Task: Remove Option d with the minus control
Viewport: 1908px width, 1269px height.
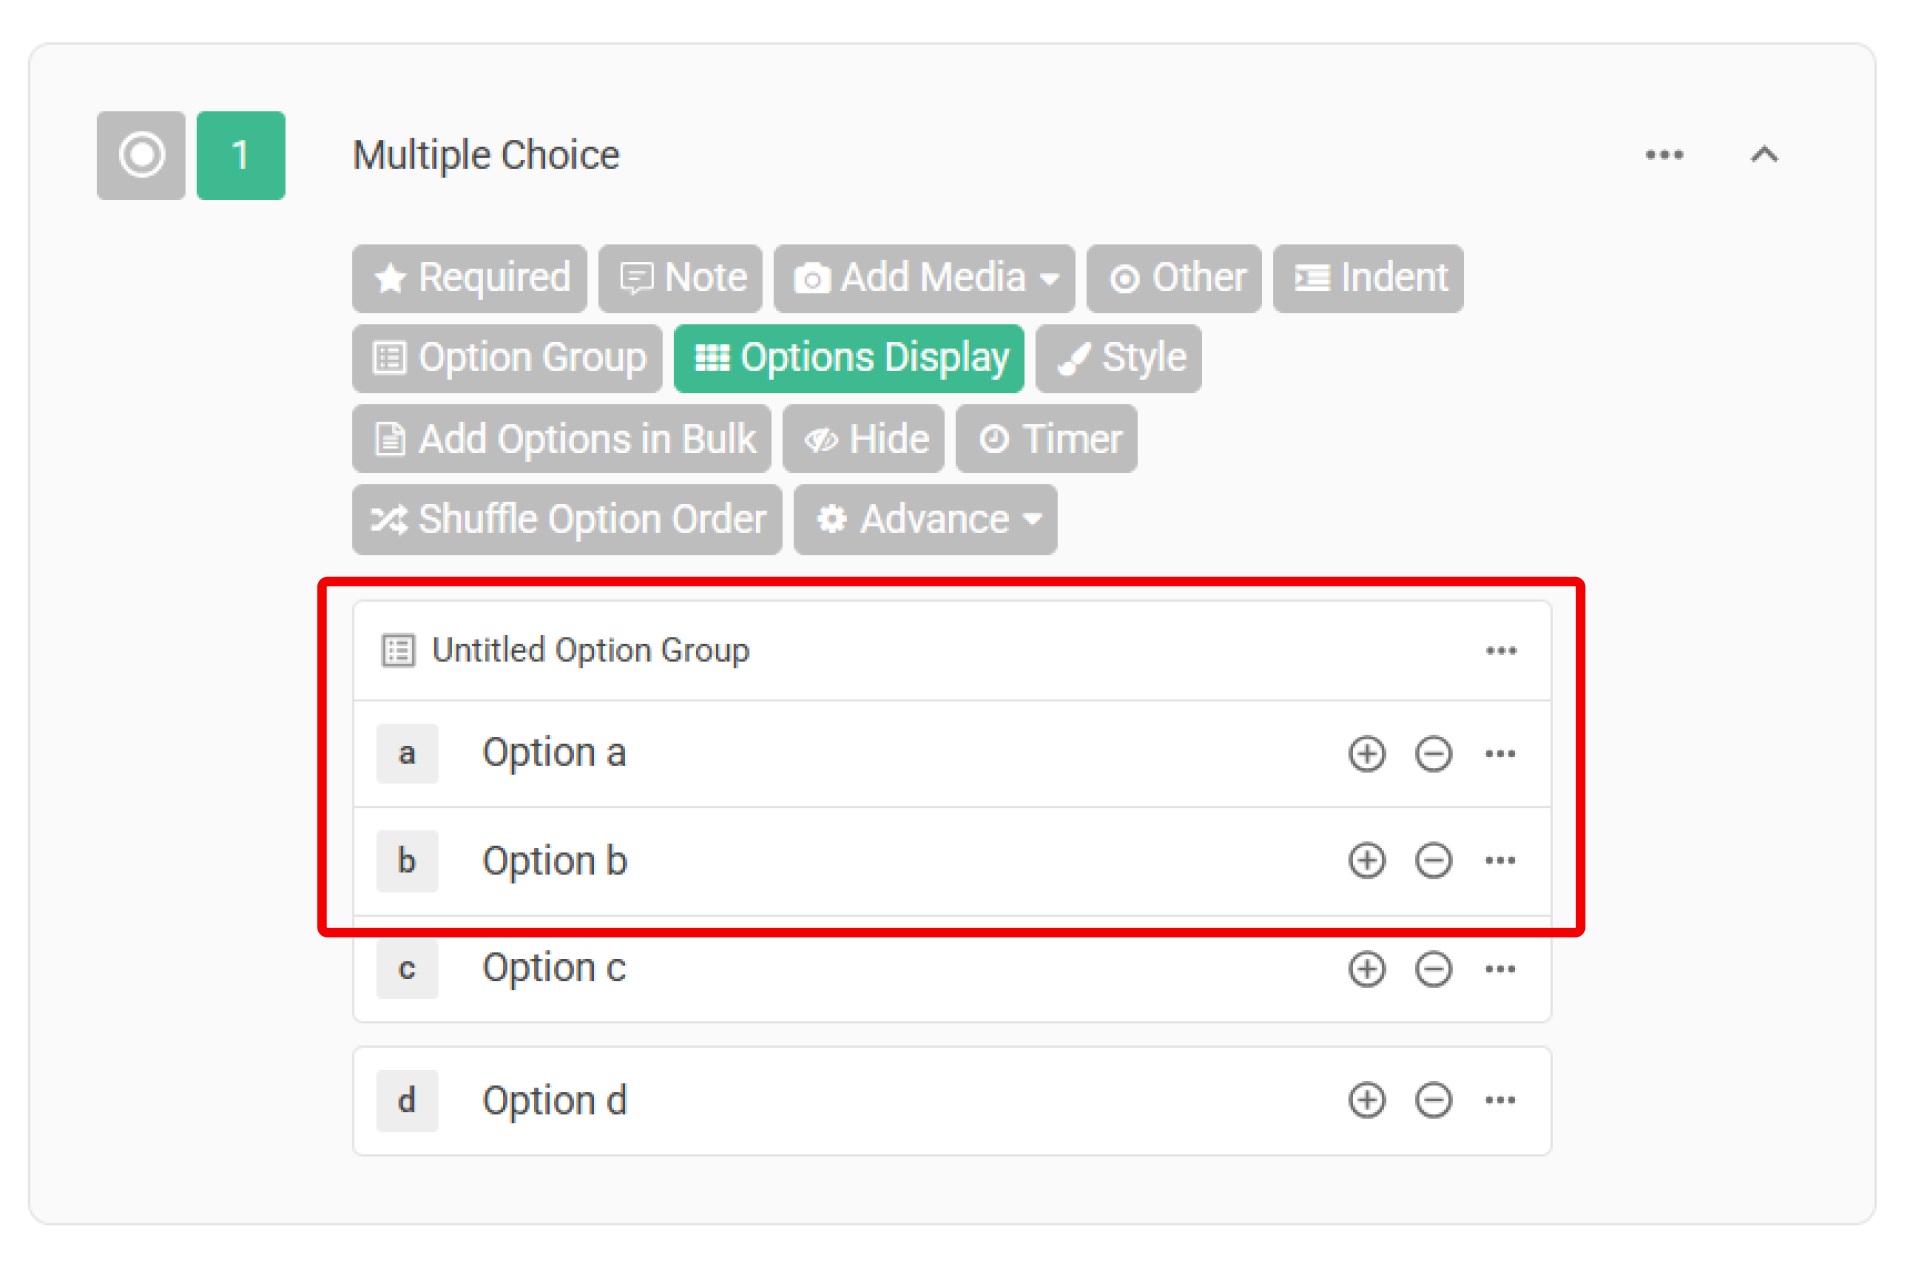Action: tap(1433, 1100)
